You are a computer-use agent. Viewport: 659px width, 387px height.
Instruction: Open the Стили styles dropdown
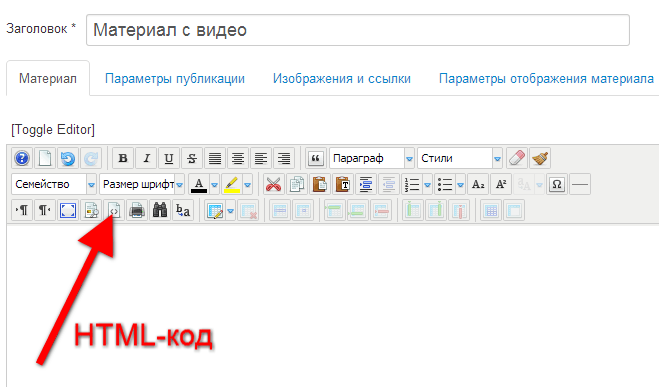460,158
